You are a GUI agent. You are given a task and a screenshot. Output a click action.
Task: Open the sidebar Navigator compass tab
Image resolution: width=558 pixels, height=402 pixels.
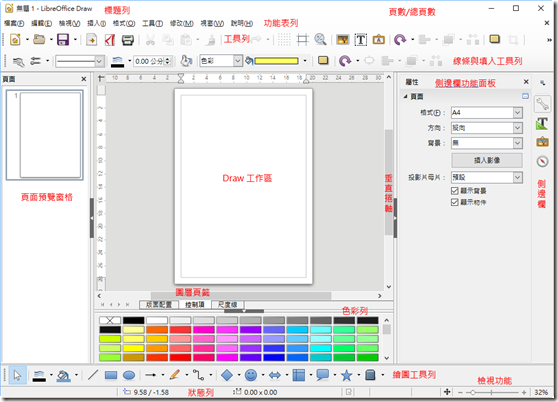tap(542, 161)
